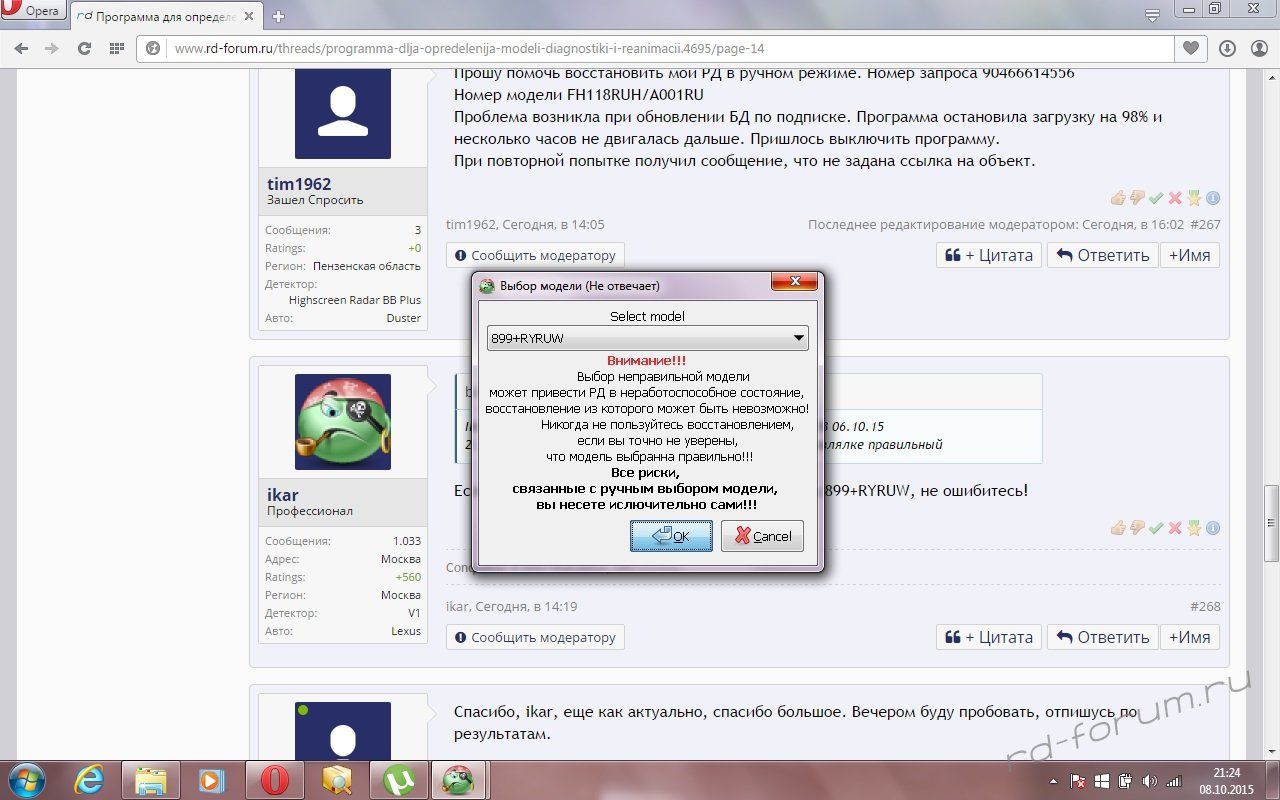Screen dimensions: 1280x800
Task: Click 'Ответить' on ikar's post #268
Action: [x=1103, y=637]
